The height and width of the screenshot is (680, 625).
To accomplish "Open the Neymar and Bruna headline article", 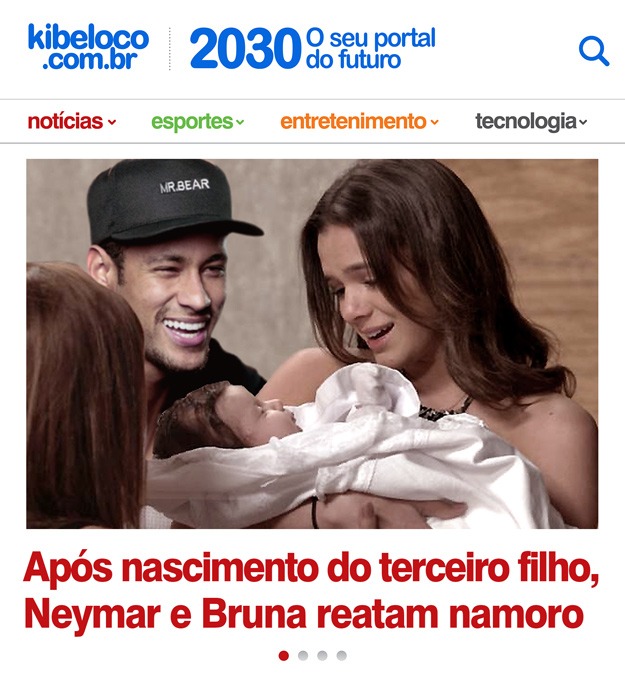I will pyautogui.click(x=311, y=591).
